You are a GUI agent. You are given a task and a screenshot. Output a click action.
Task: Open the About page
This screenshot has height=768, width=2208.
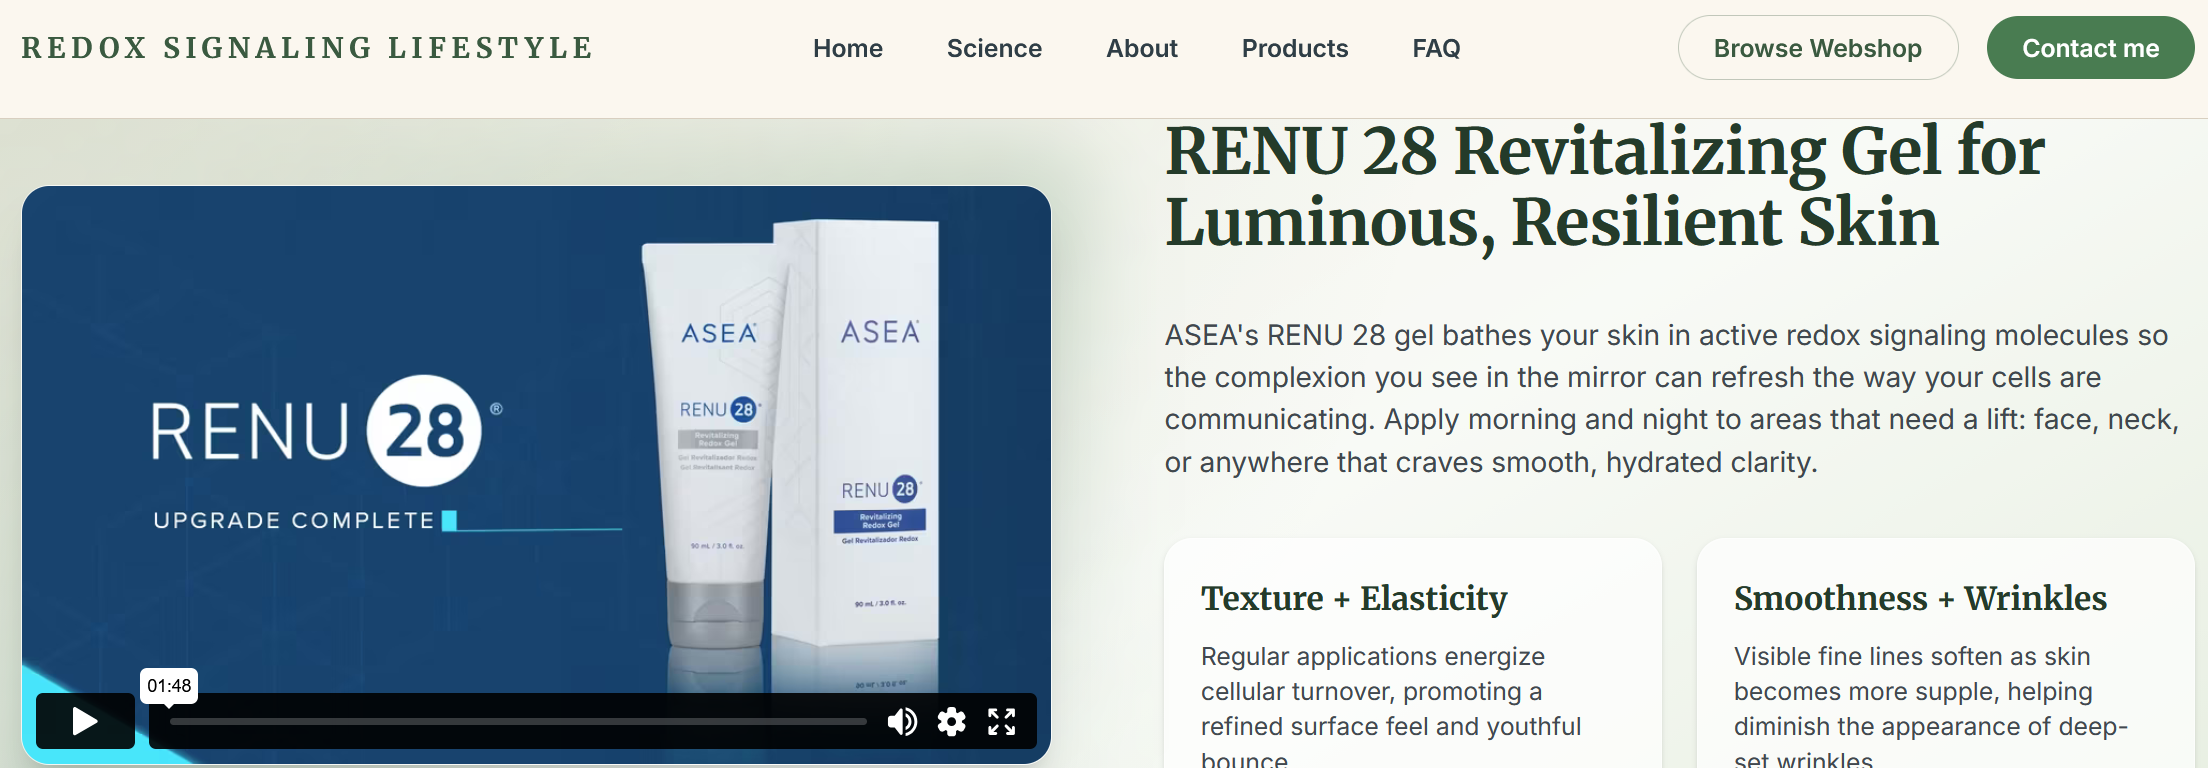1142,48
